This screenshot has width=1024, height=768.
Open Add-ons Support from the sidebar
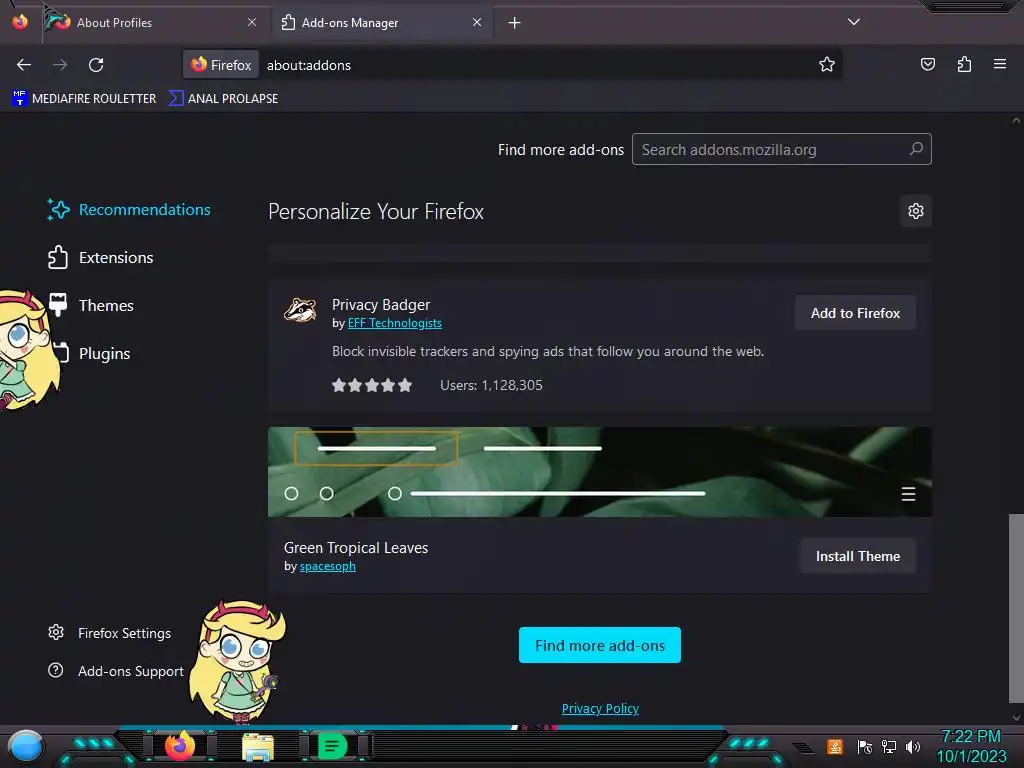[116, 671]
